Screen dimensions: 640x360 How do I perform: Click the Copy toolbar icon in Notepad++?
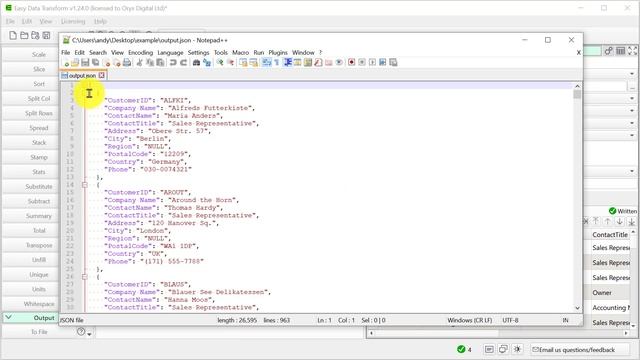pos(149,62)
